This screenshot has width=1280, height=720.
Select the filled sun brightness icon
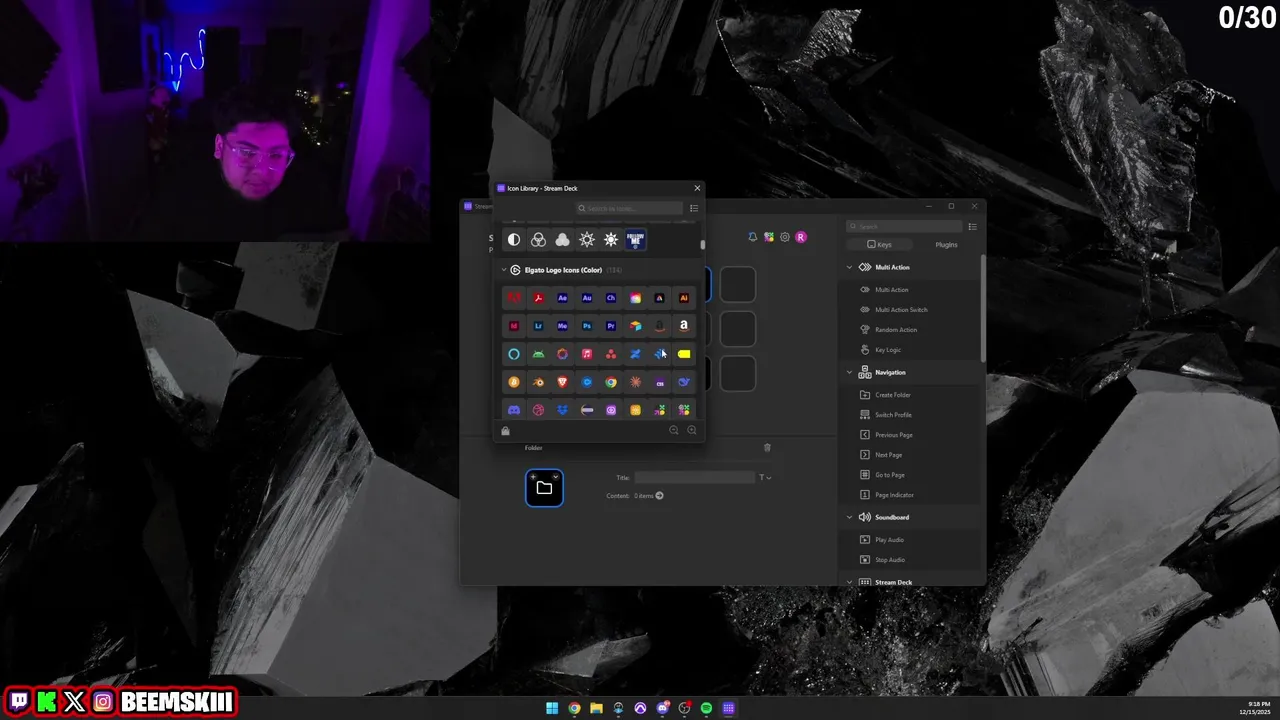click(611, 240)
